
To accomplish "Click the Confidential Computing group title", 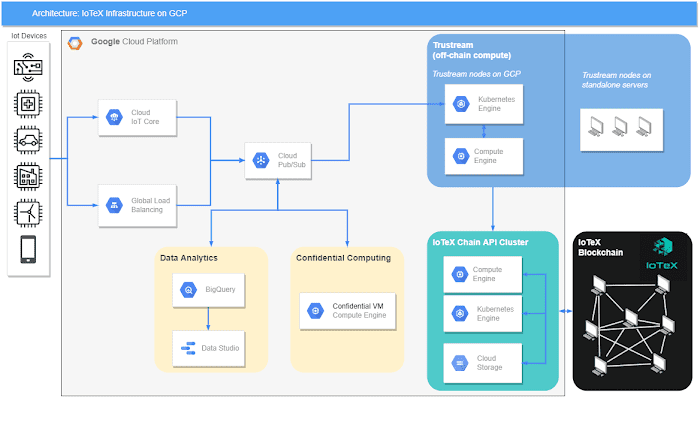I will pyautogui.click(x=343, y=258).
